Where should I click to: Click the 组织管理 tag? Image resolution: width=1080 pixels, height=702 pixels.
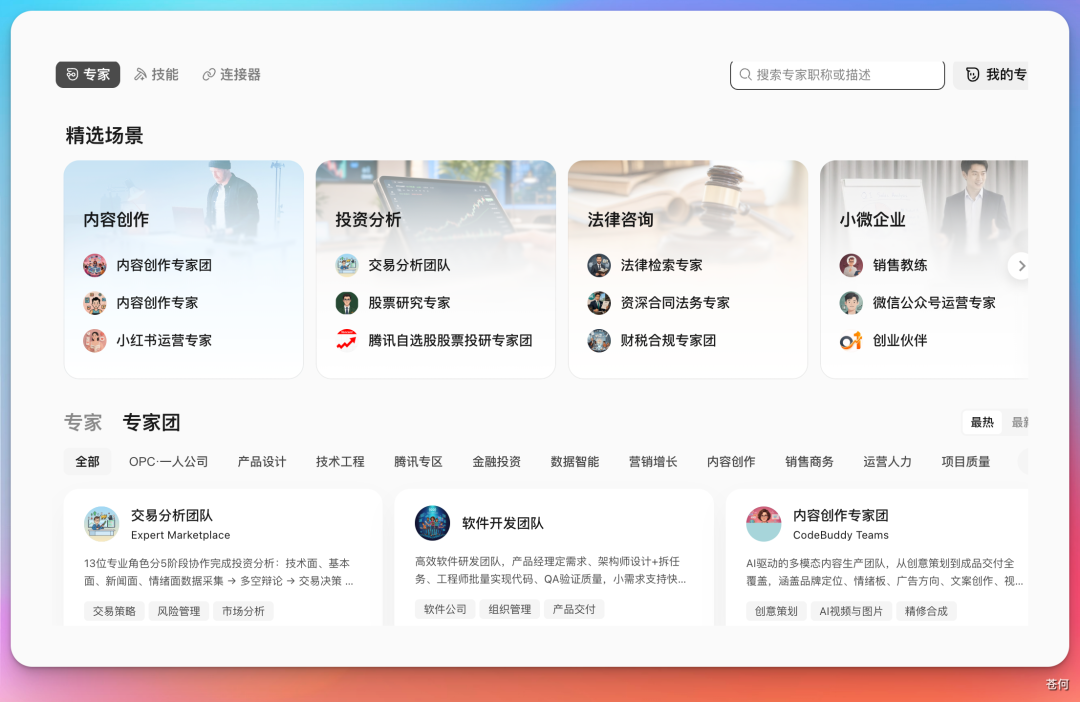510,609
